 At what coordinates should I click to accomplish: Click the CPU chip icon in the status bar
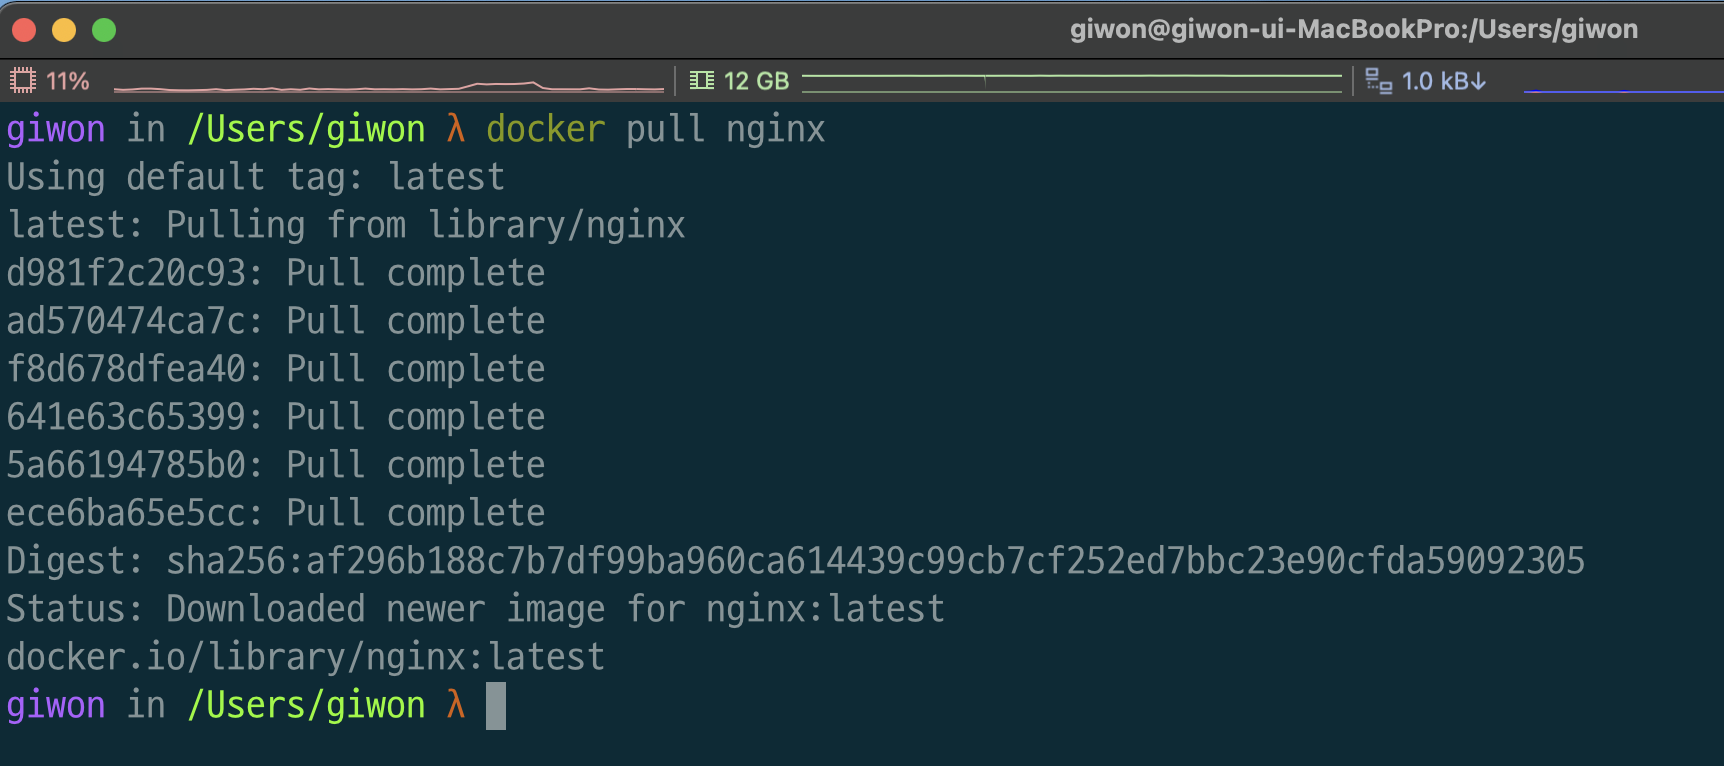(x=22, y=80)
